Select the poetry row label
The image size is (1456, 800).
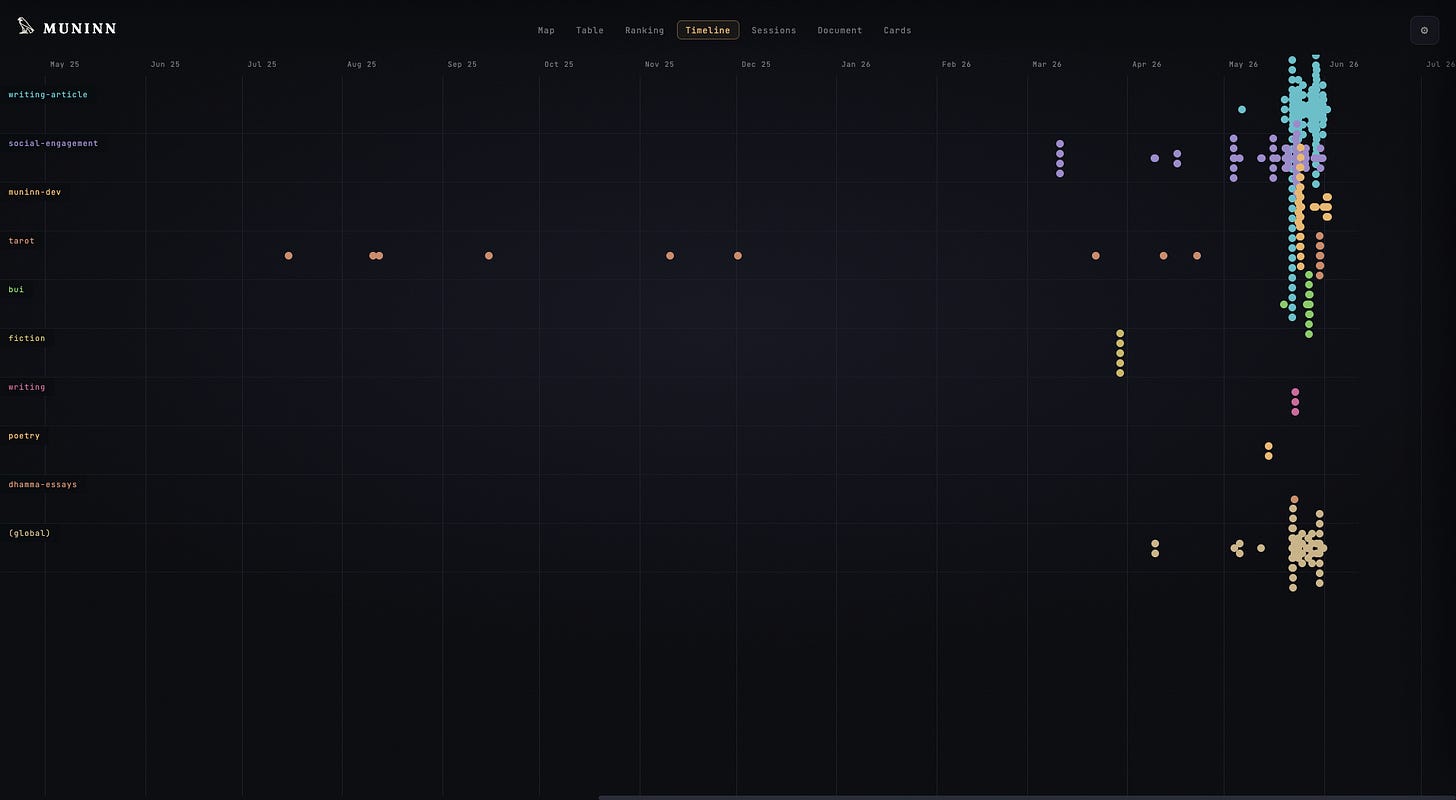click(24, 436)
